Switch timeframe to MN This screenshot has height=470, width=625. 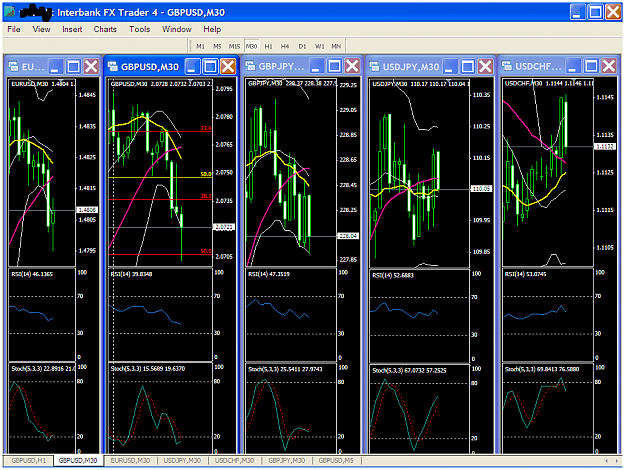pyautogui.click(x=336, y=46)
